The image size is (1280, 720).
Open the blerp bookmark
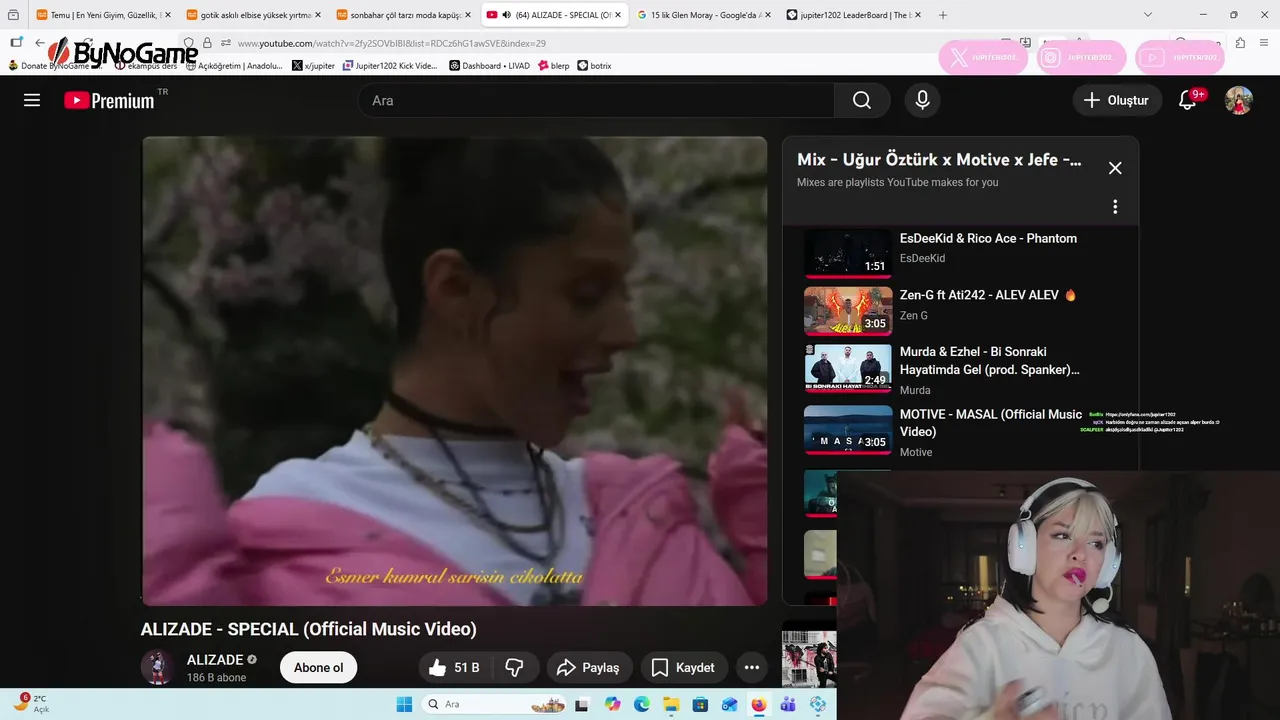[x=554, y=66]
